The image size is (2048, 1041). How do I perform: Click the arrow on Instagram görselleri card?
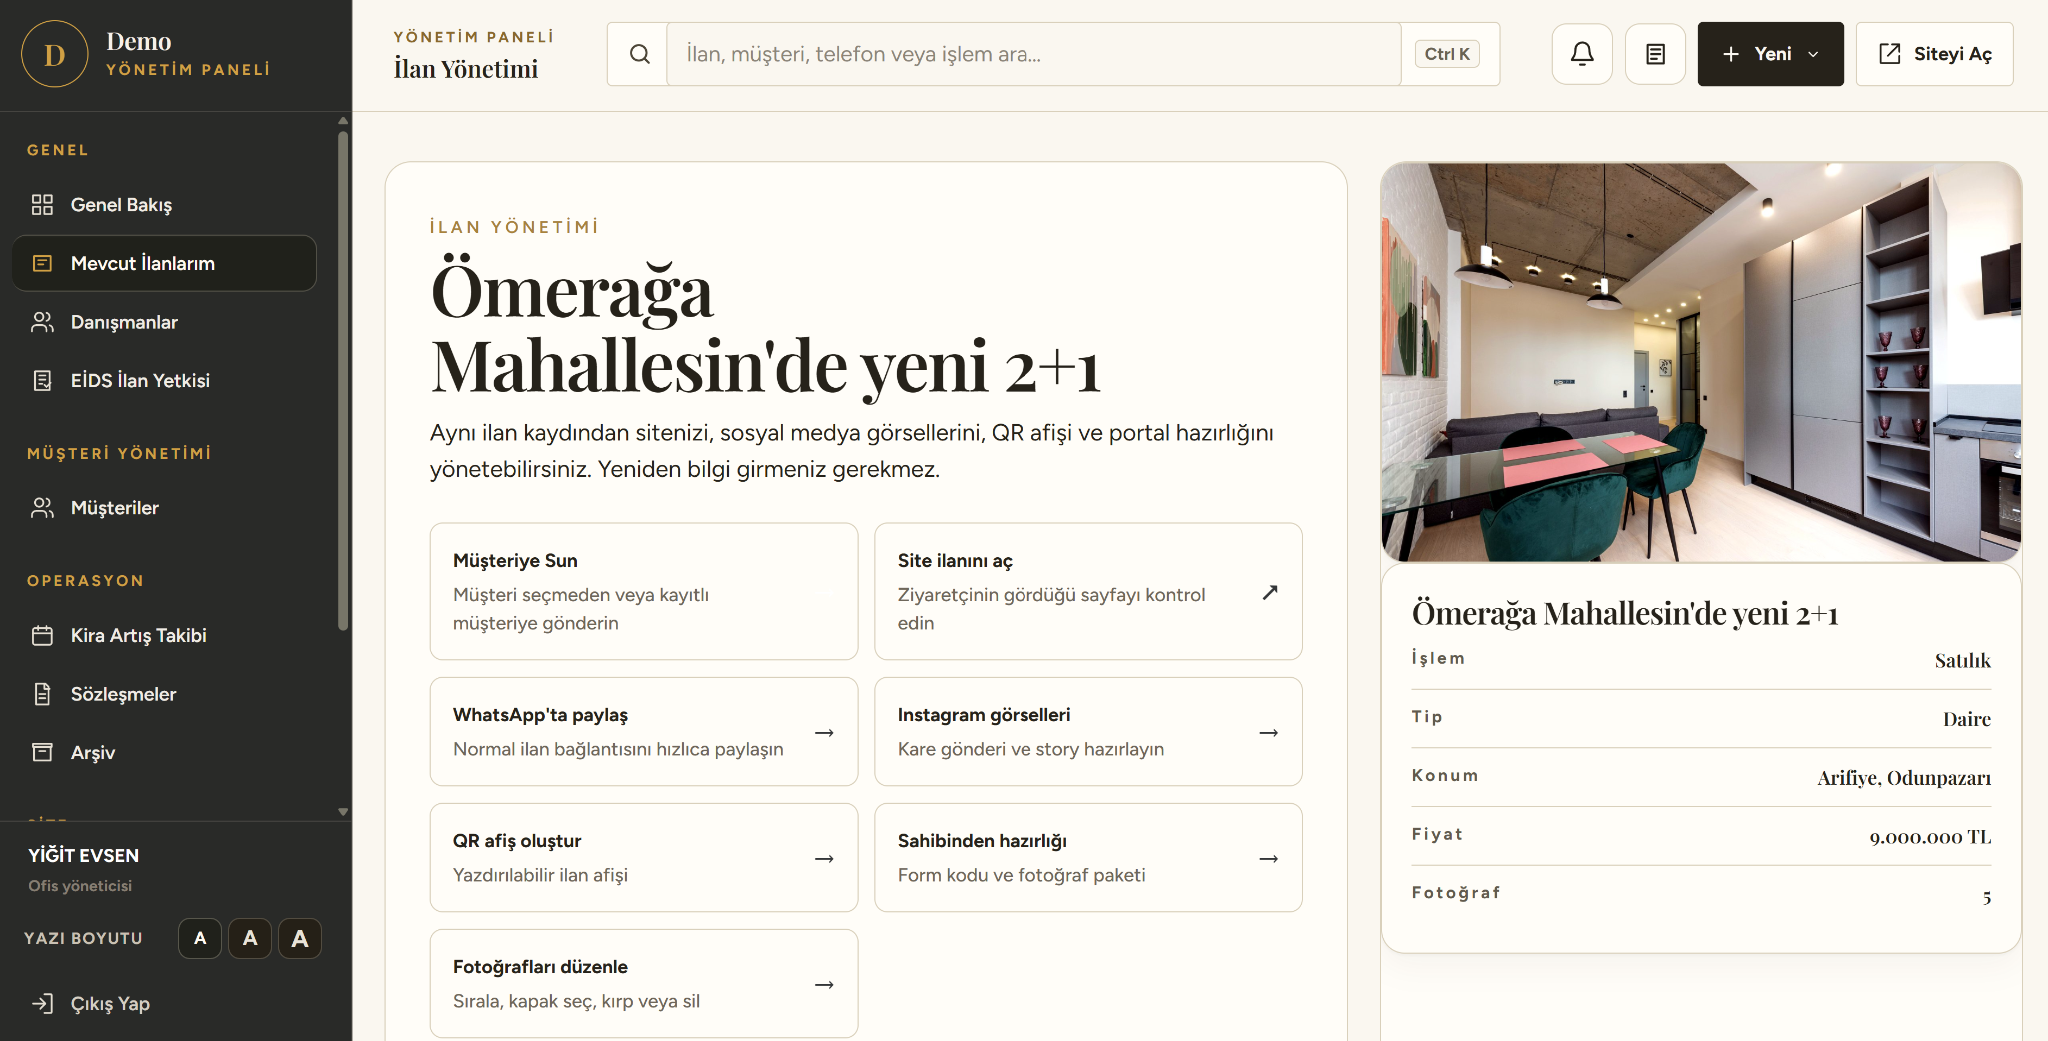(1269, 733)
